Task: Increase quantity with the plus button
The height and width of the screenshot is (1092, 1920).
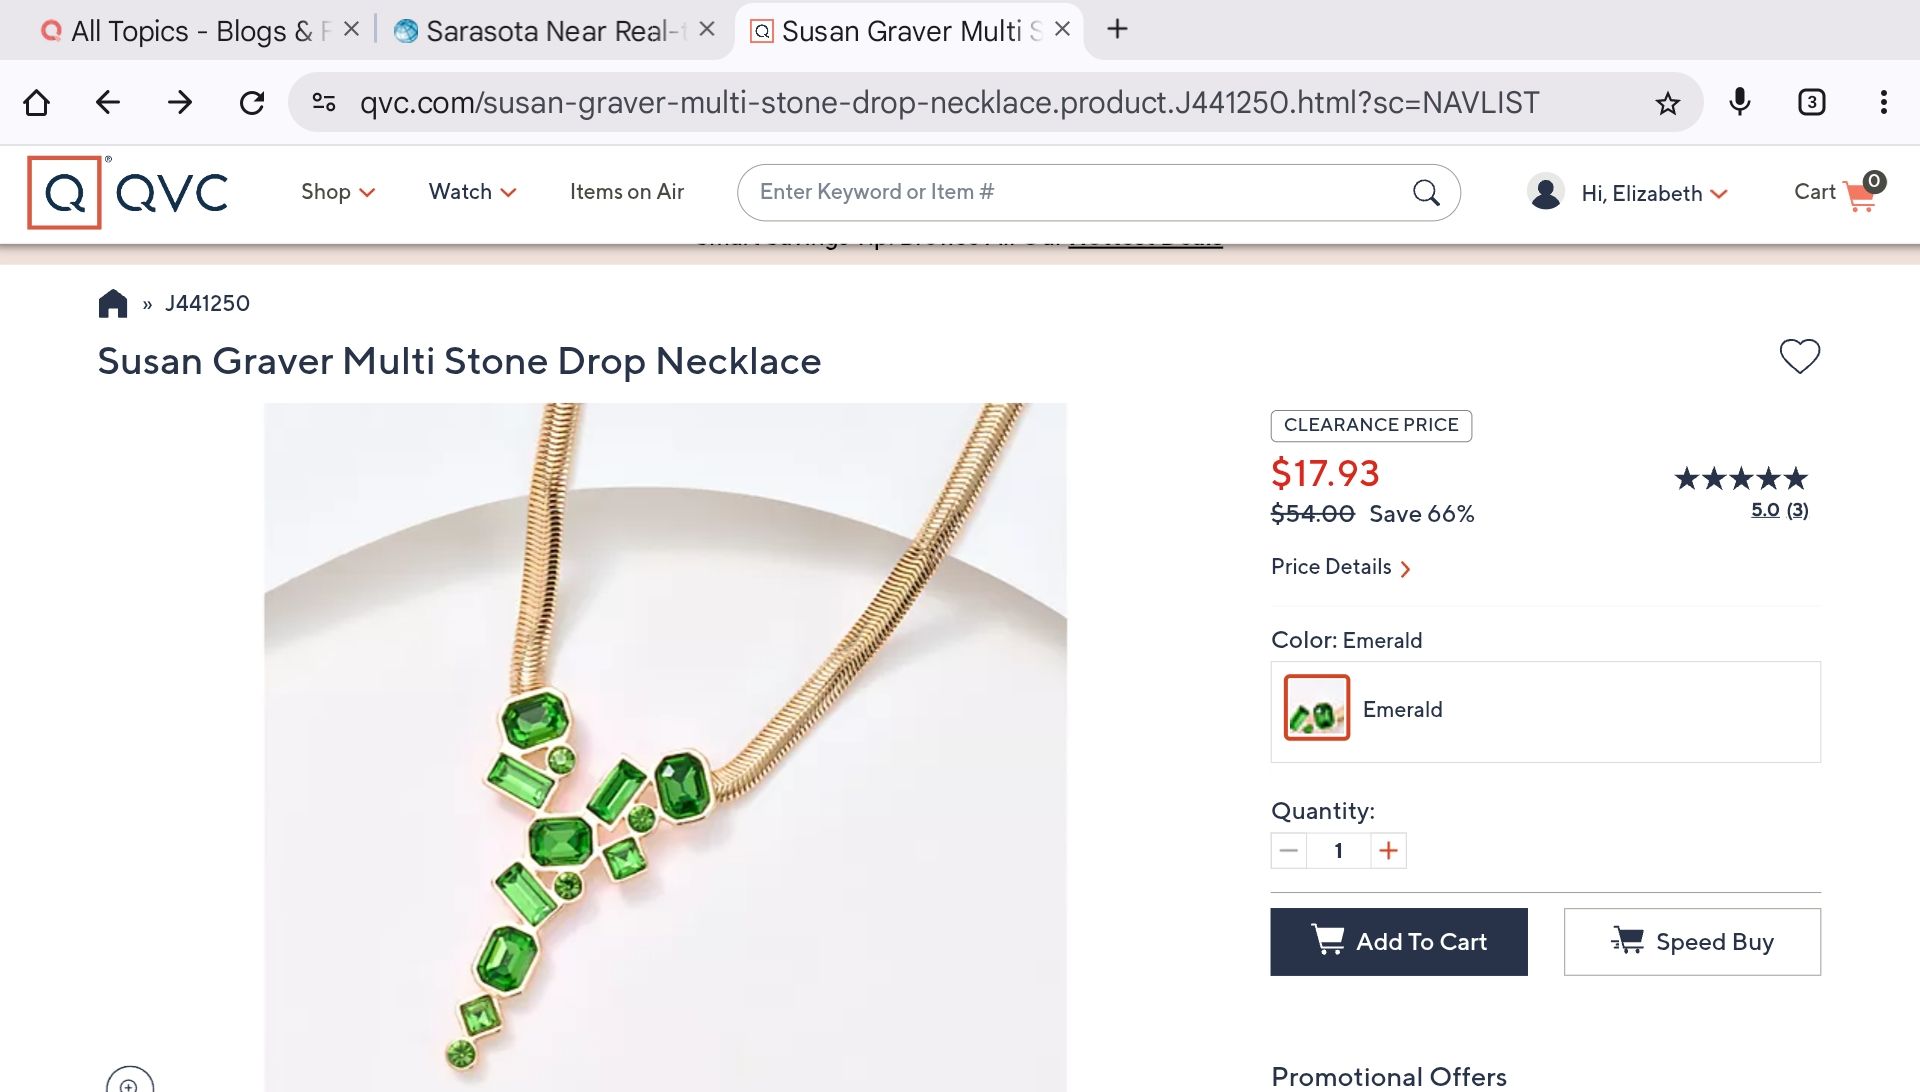Action: 1388,851
